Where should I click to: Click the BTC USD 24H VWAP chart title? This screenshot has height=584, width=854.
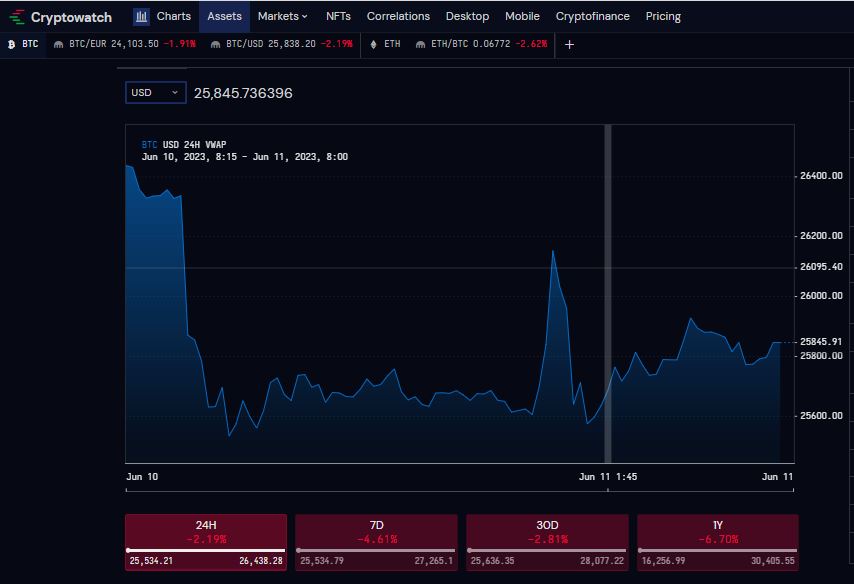pos(184,144)
